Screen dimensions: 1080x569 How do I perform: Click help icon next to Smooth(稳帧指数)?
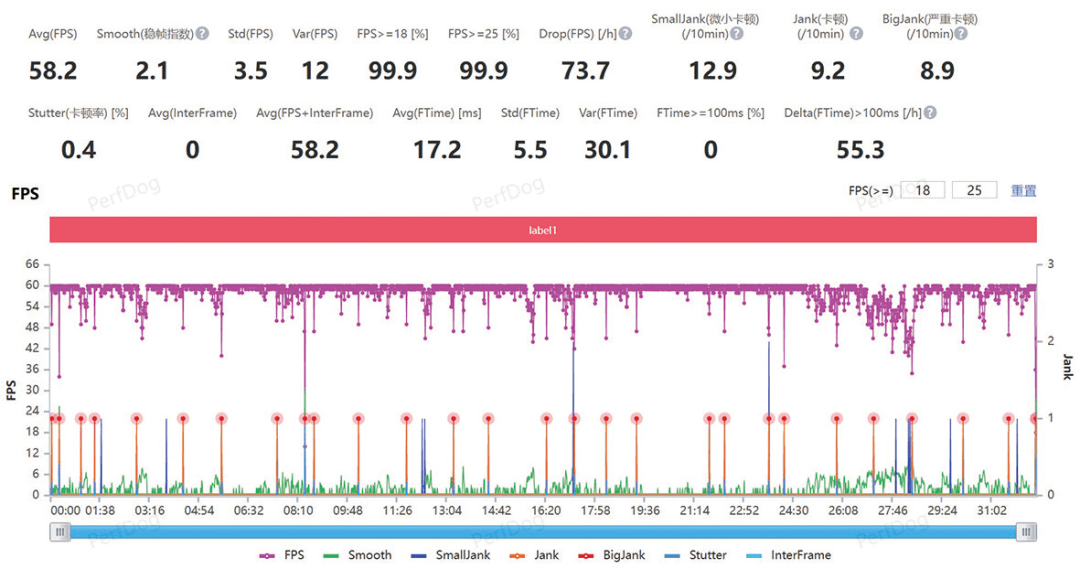[x=203, y=33]
